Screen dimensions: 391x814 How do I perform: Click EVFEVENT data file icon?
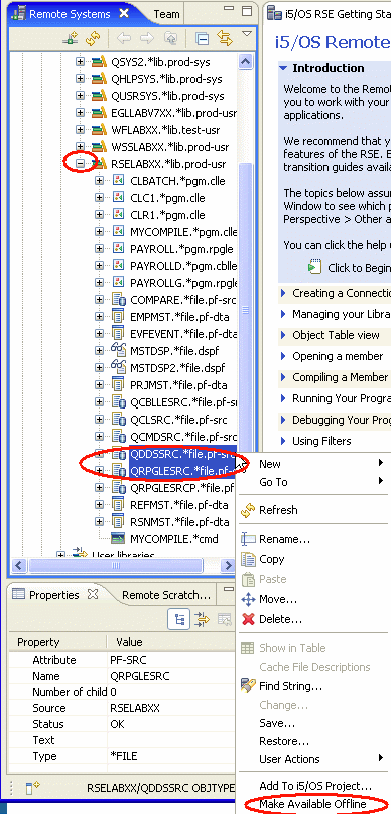tap(118, 334)
